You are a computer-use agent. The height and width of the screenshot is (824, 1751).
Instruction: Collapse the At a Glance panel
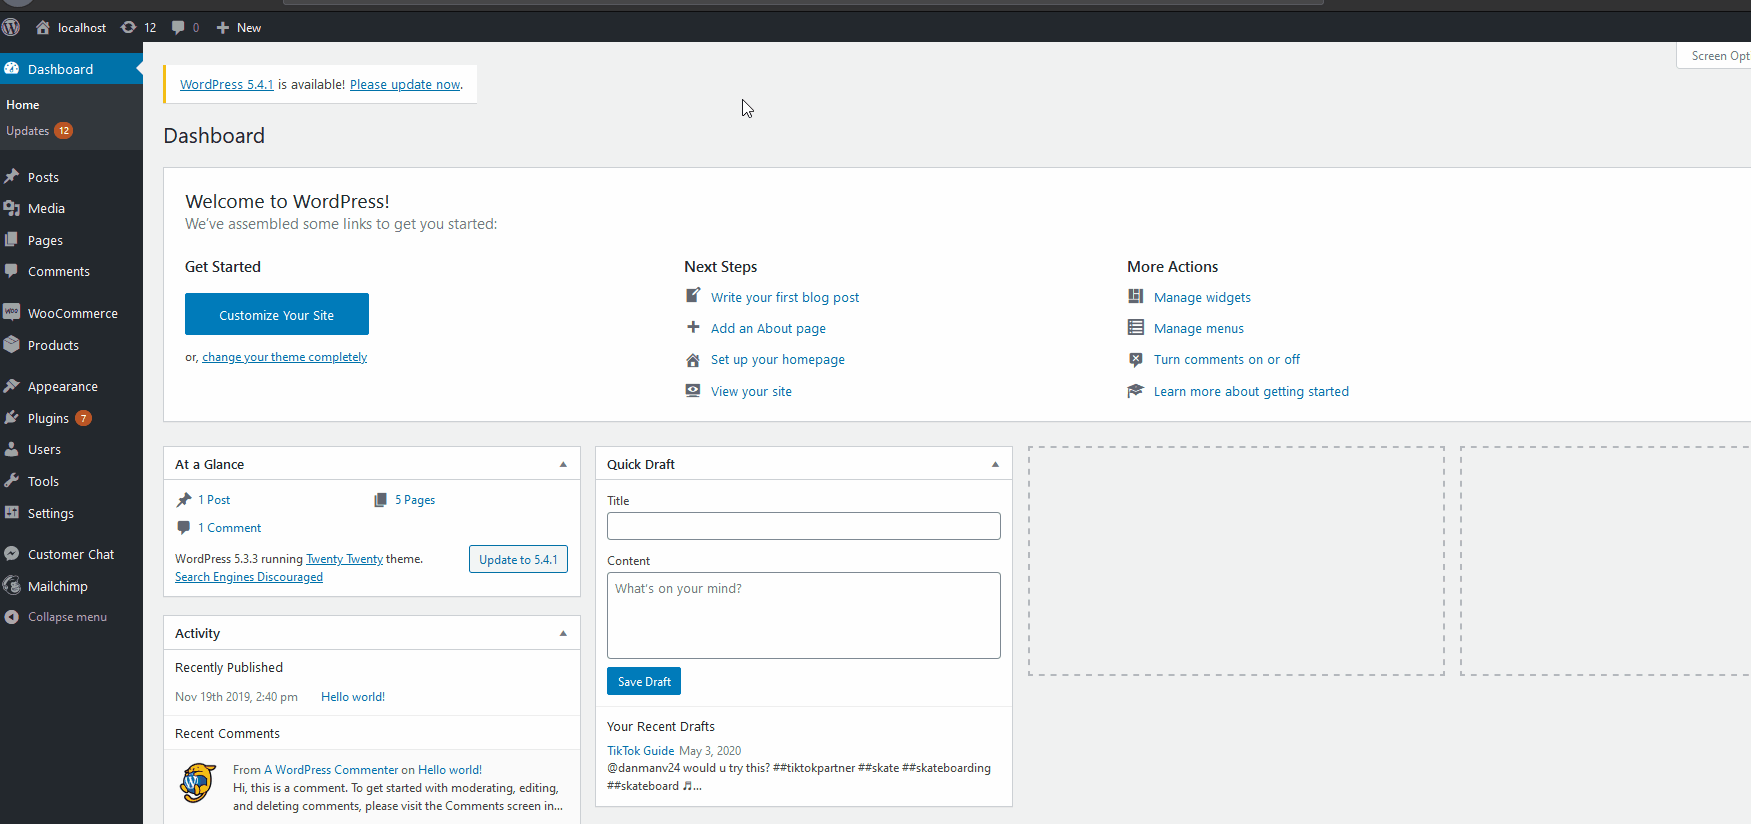563,464
